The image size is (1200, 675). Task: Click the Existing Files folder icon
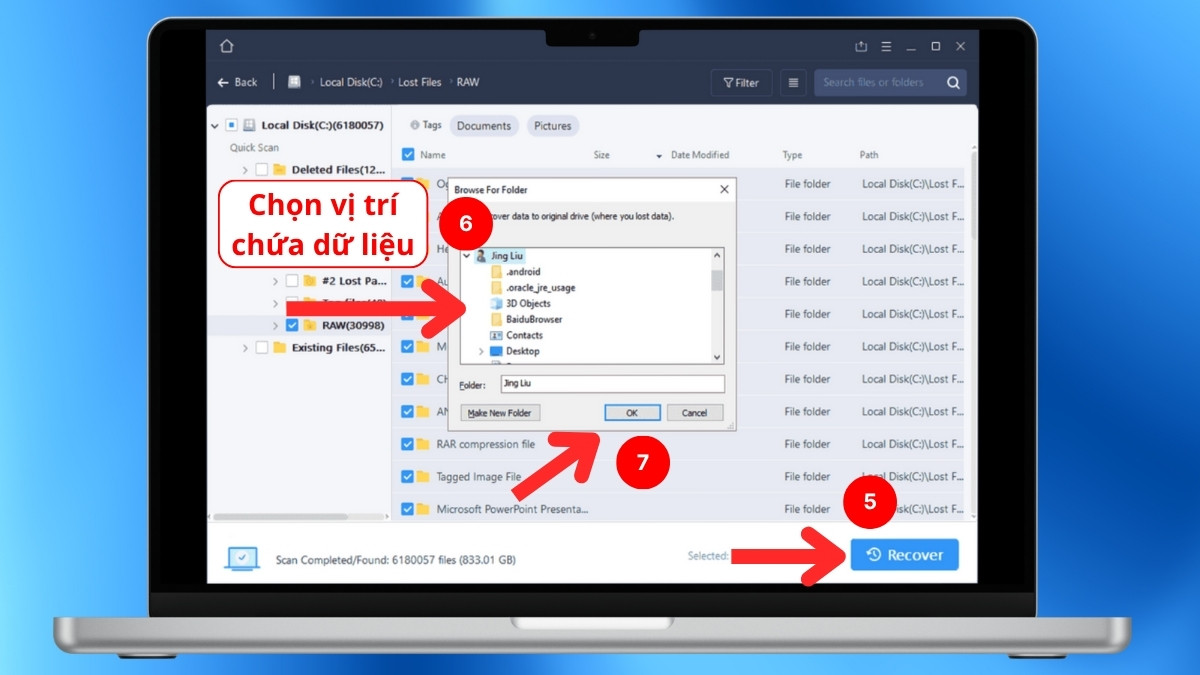279,348
